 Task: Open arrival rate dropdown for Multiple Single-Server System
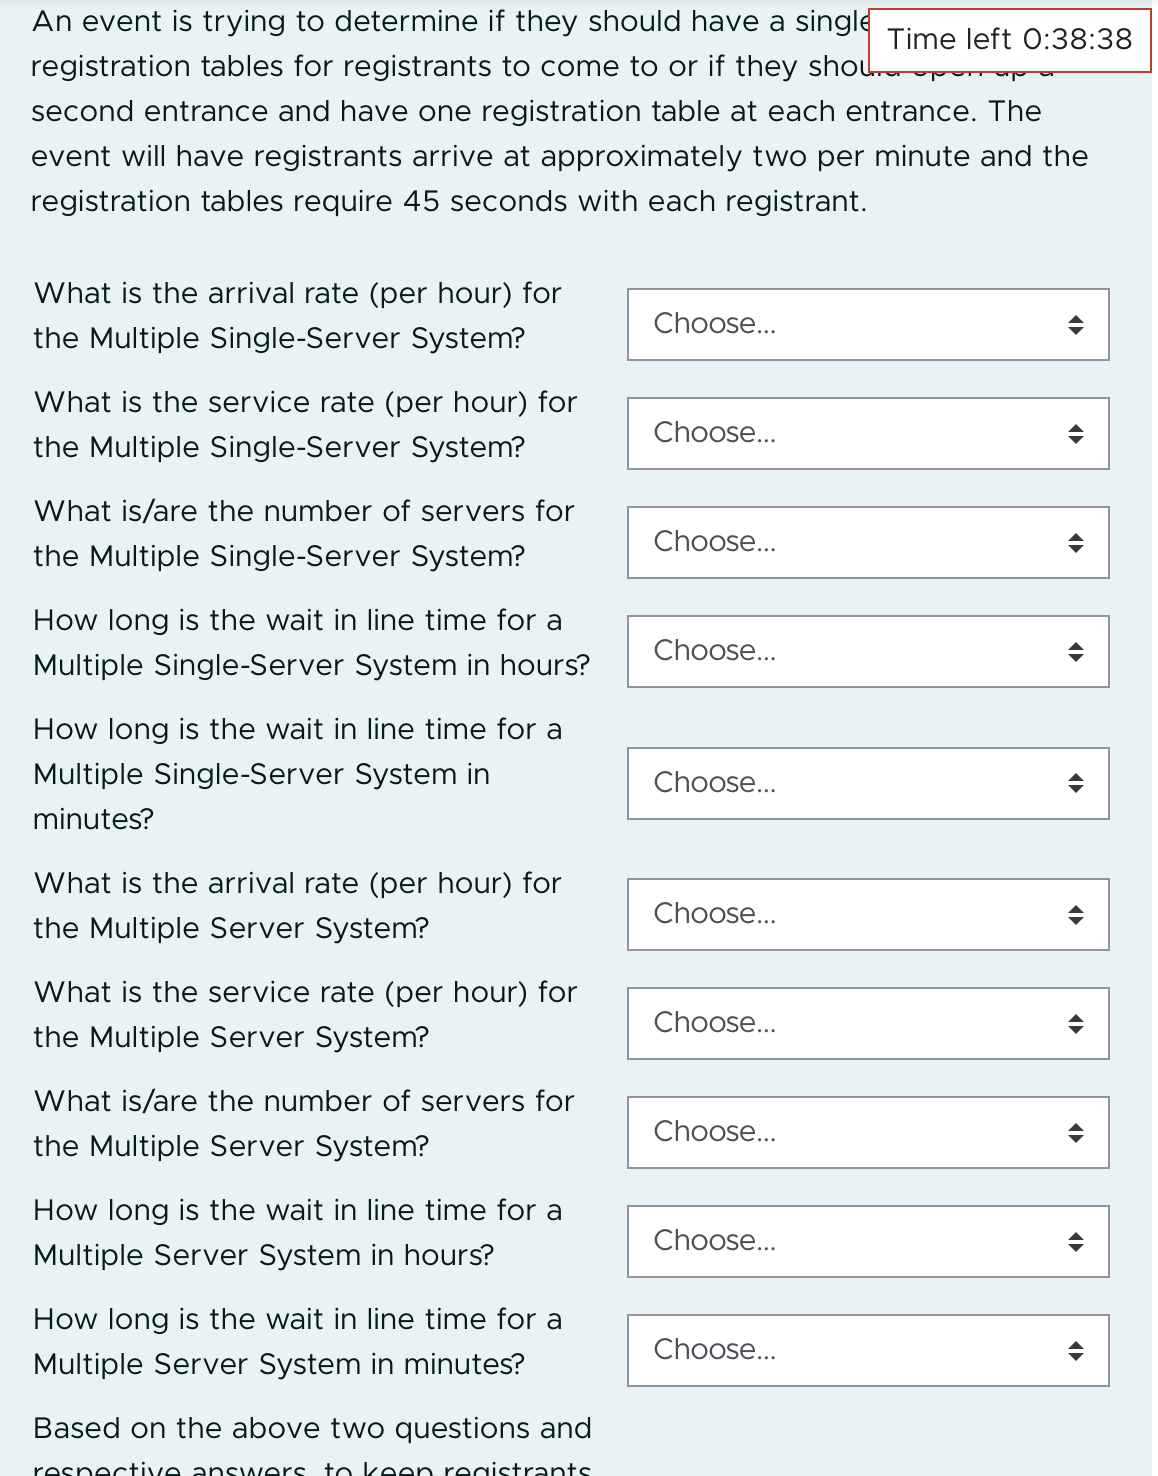click(x=866, y=323)
